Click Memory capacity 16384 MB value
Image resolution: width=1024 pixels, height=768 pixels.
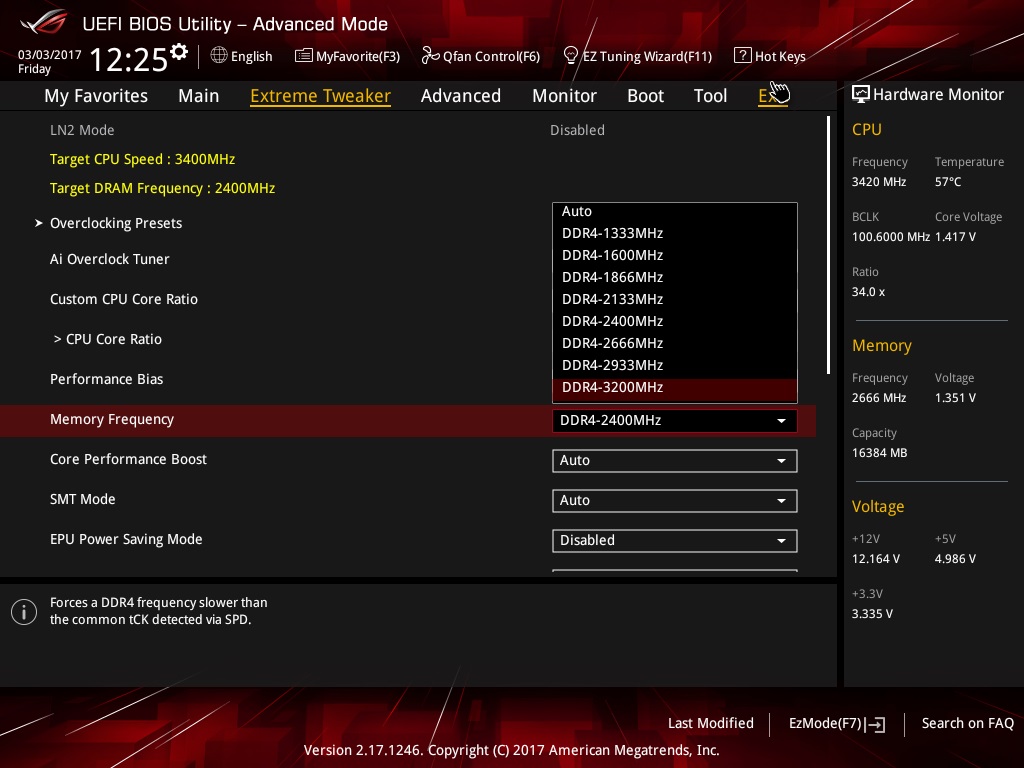pos(880,453)
